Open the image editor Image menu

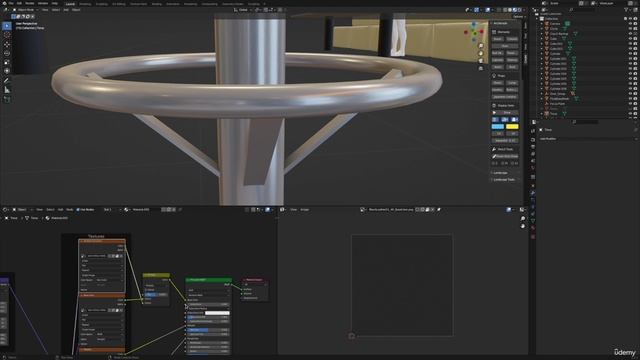pyautogui.click(x=305, y=209)
